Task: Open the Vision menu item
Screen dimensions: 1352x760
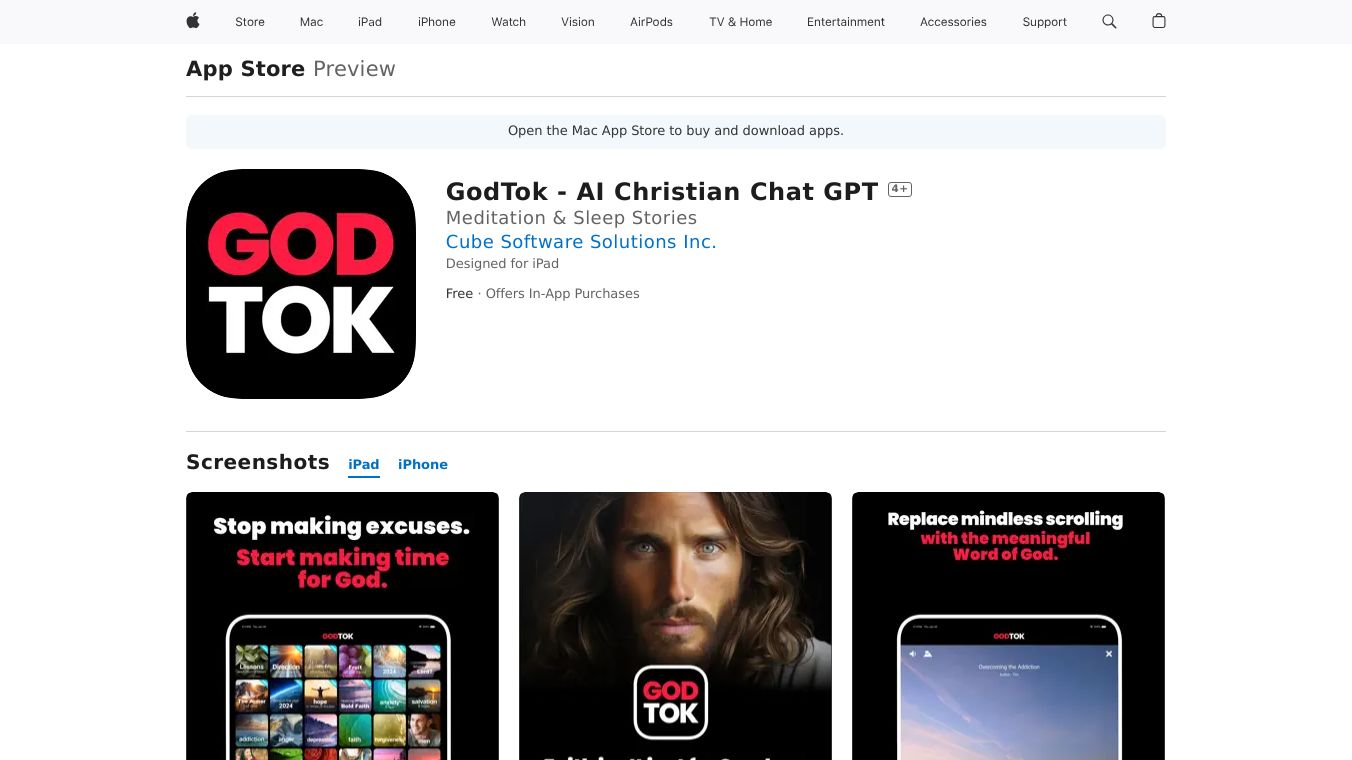Action: coord(578,22)
